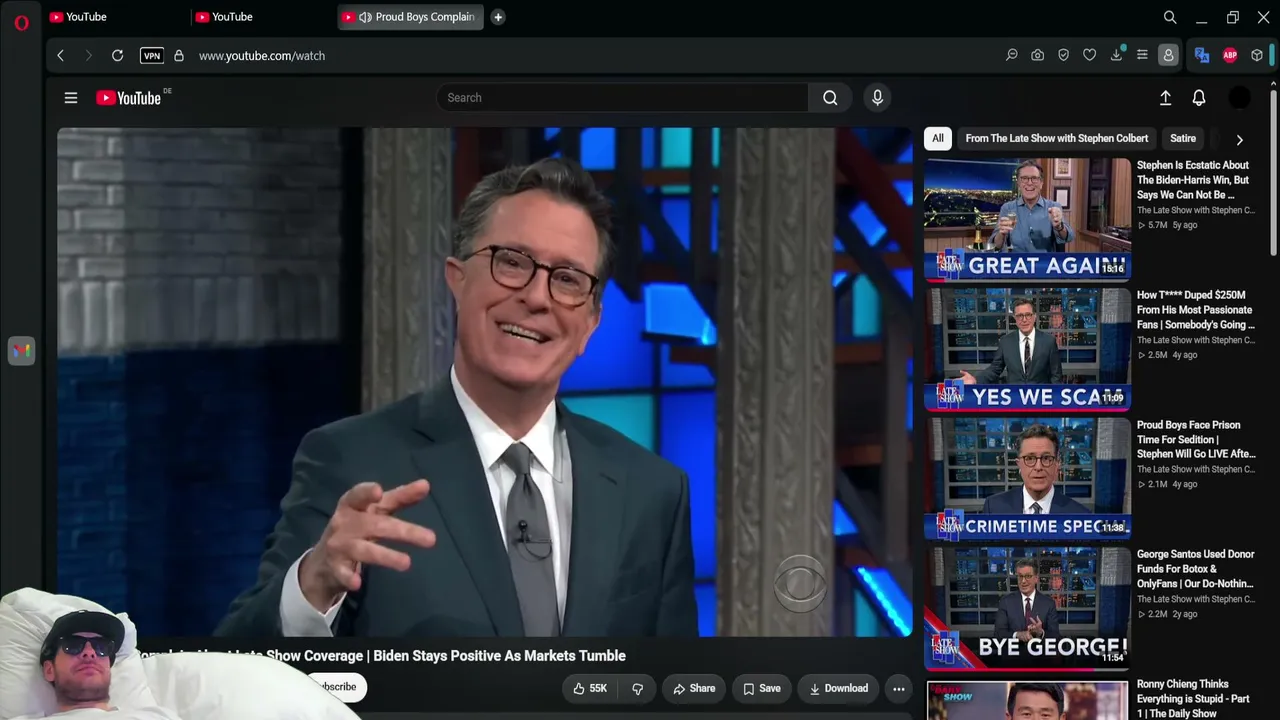Open more actions three-dot menu
Image resolution: width=1280 pixels, height=720 pixels.
pos(899,688)
